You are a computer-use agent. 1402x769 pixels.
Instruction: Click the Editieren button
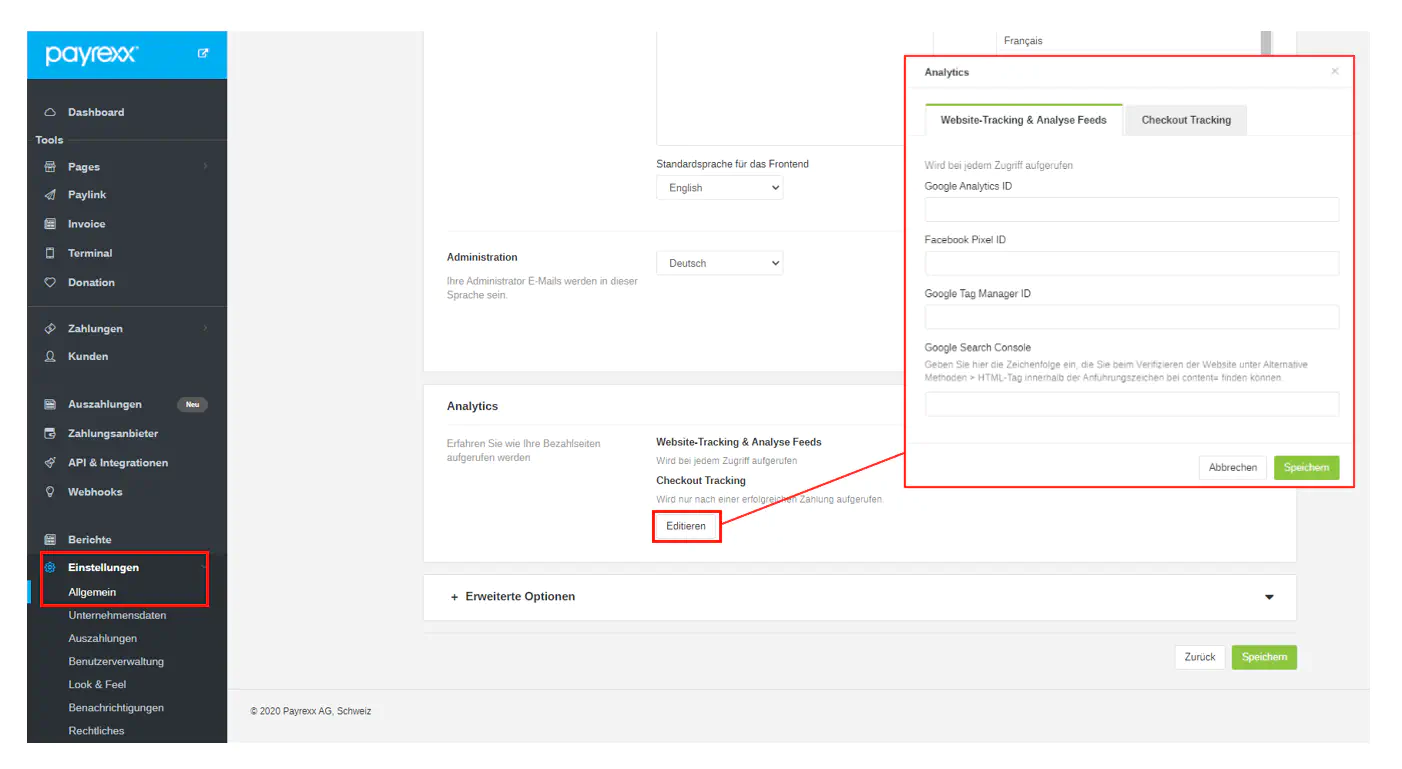[x=686, y=526]
